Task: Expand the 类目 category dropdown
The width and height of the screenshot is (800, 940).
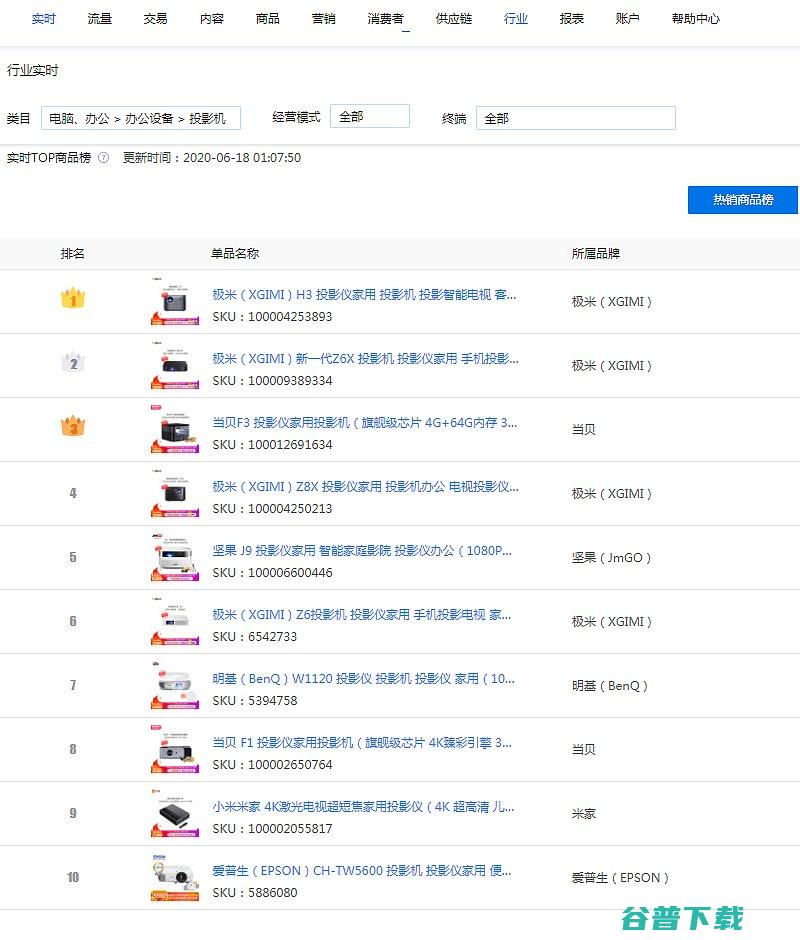Action: [141, 118]
